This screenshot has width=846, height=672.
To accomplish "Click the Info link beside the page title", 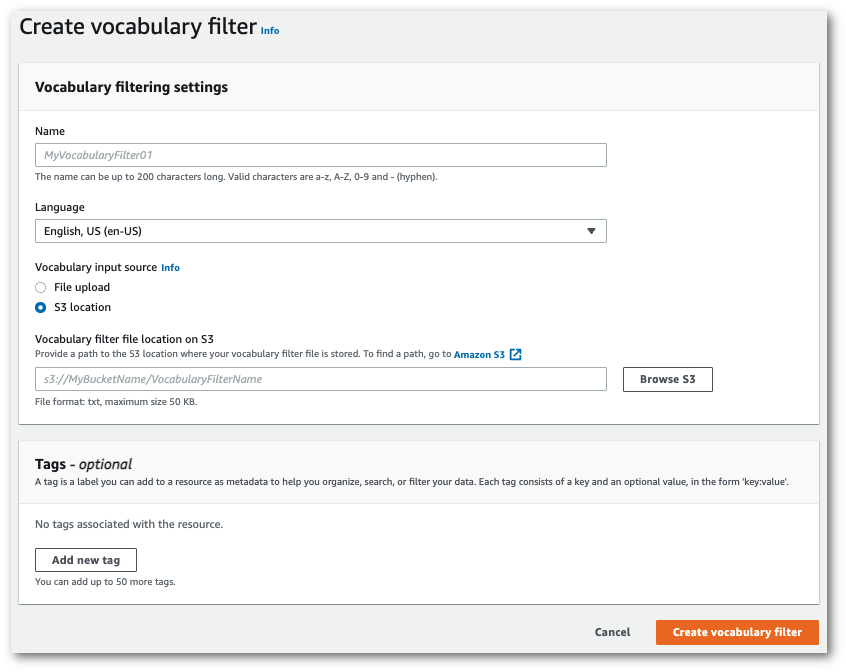I will tap(269, 30).
